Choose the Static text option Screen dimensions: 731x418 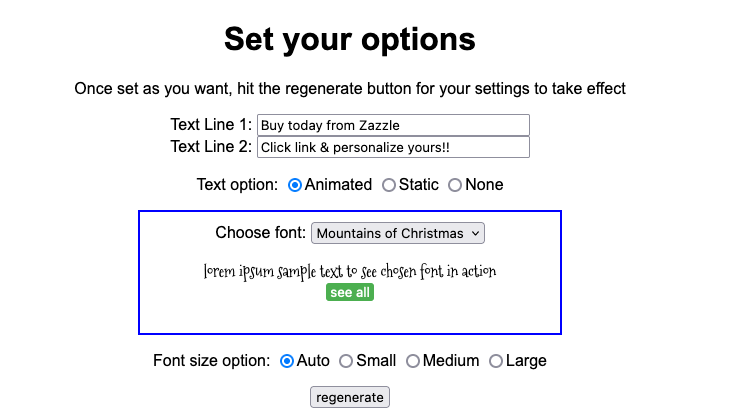pos(389,185)
